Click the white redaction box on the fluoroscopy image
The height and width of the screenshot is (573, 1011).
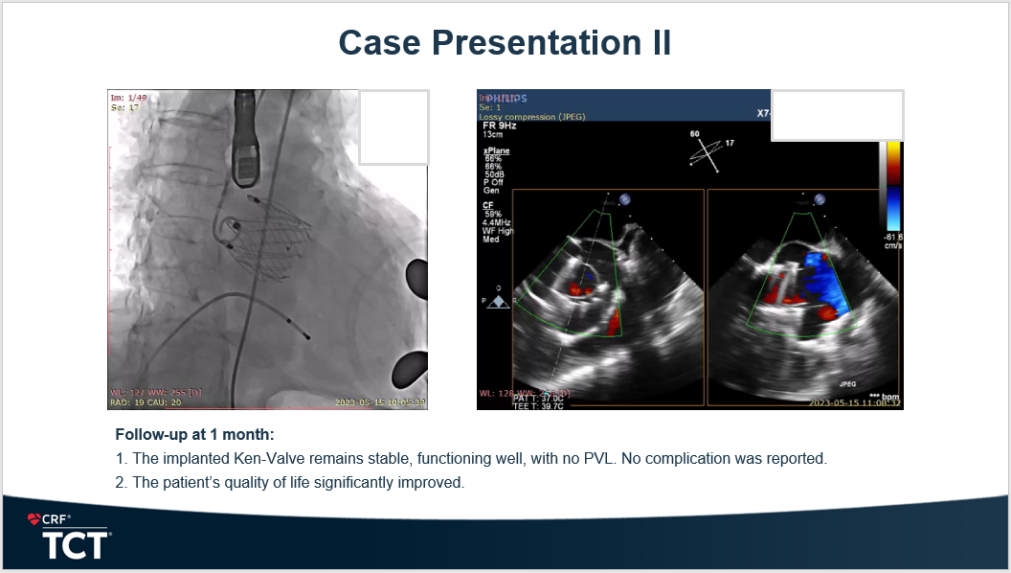[393, 127]
